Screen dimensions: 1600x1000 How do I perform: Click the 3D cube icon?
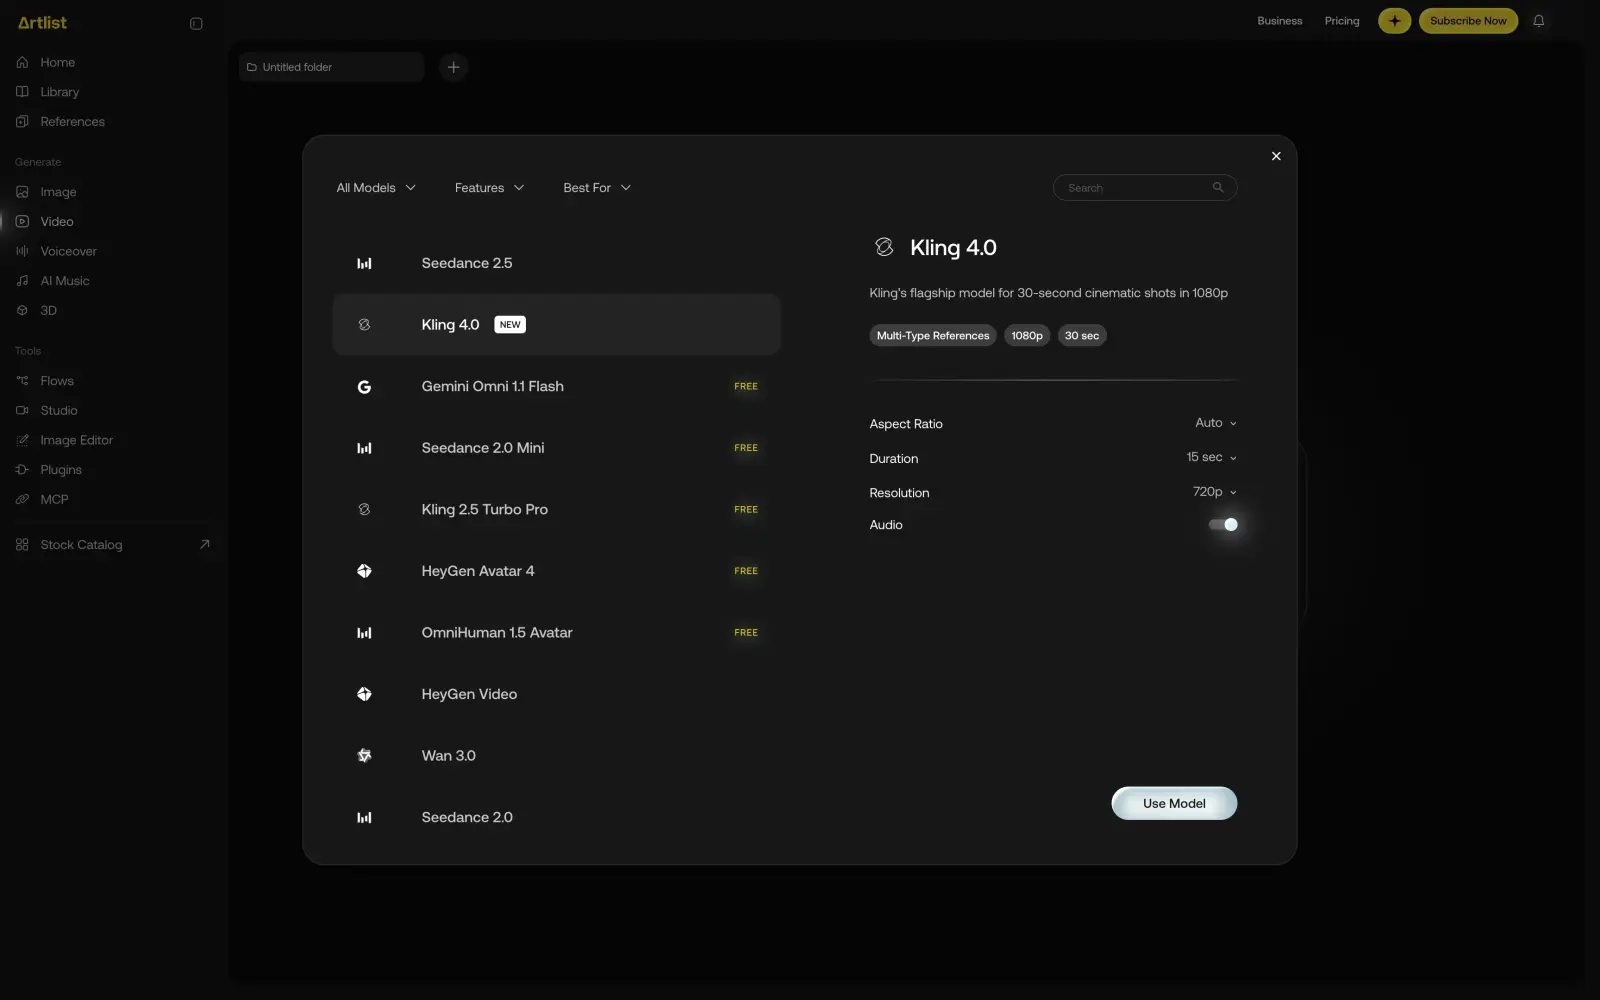click(22, 310)
